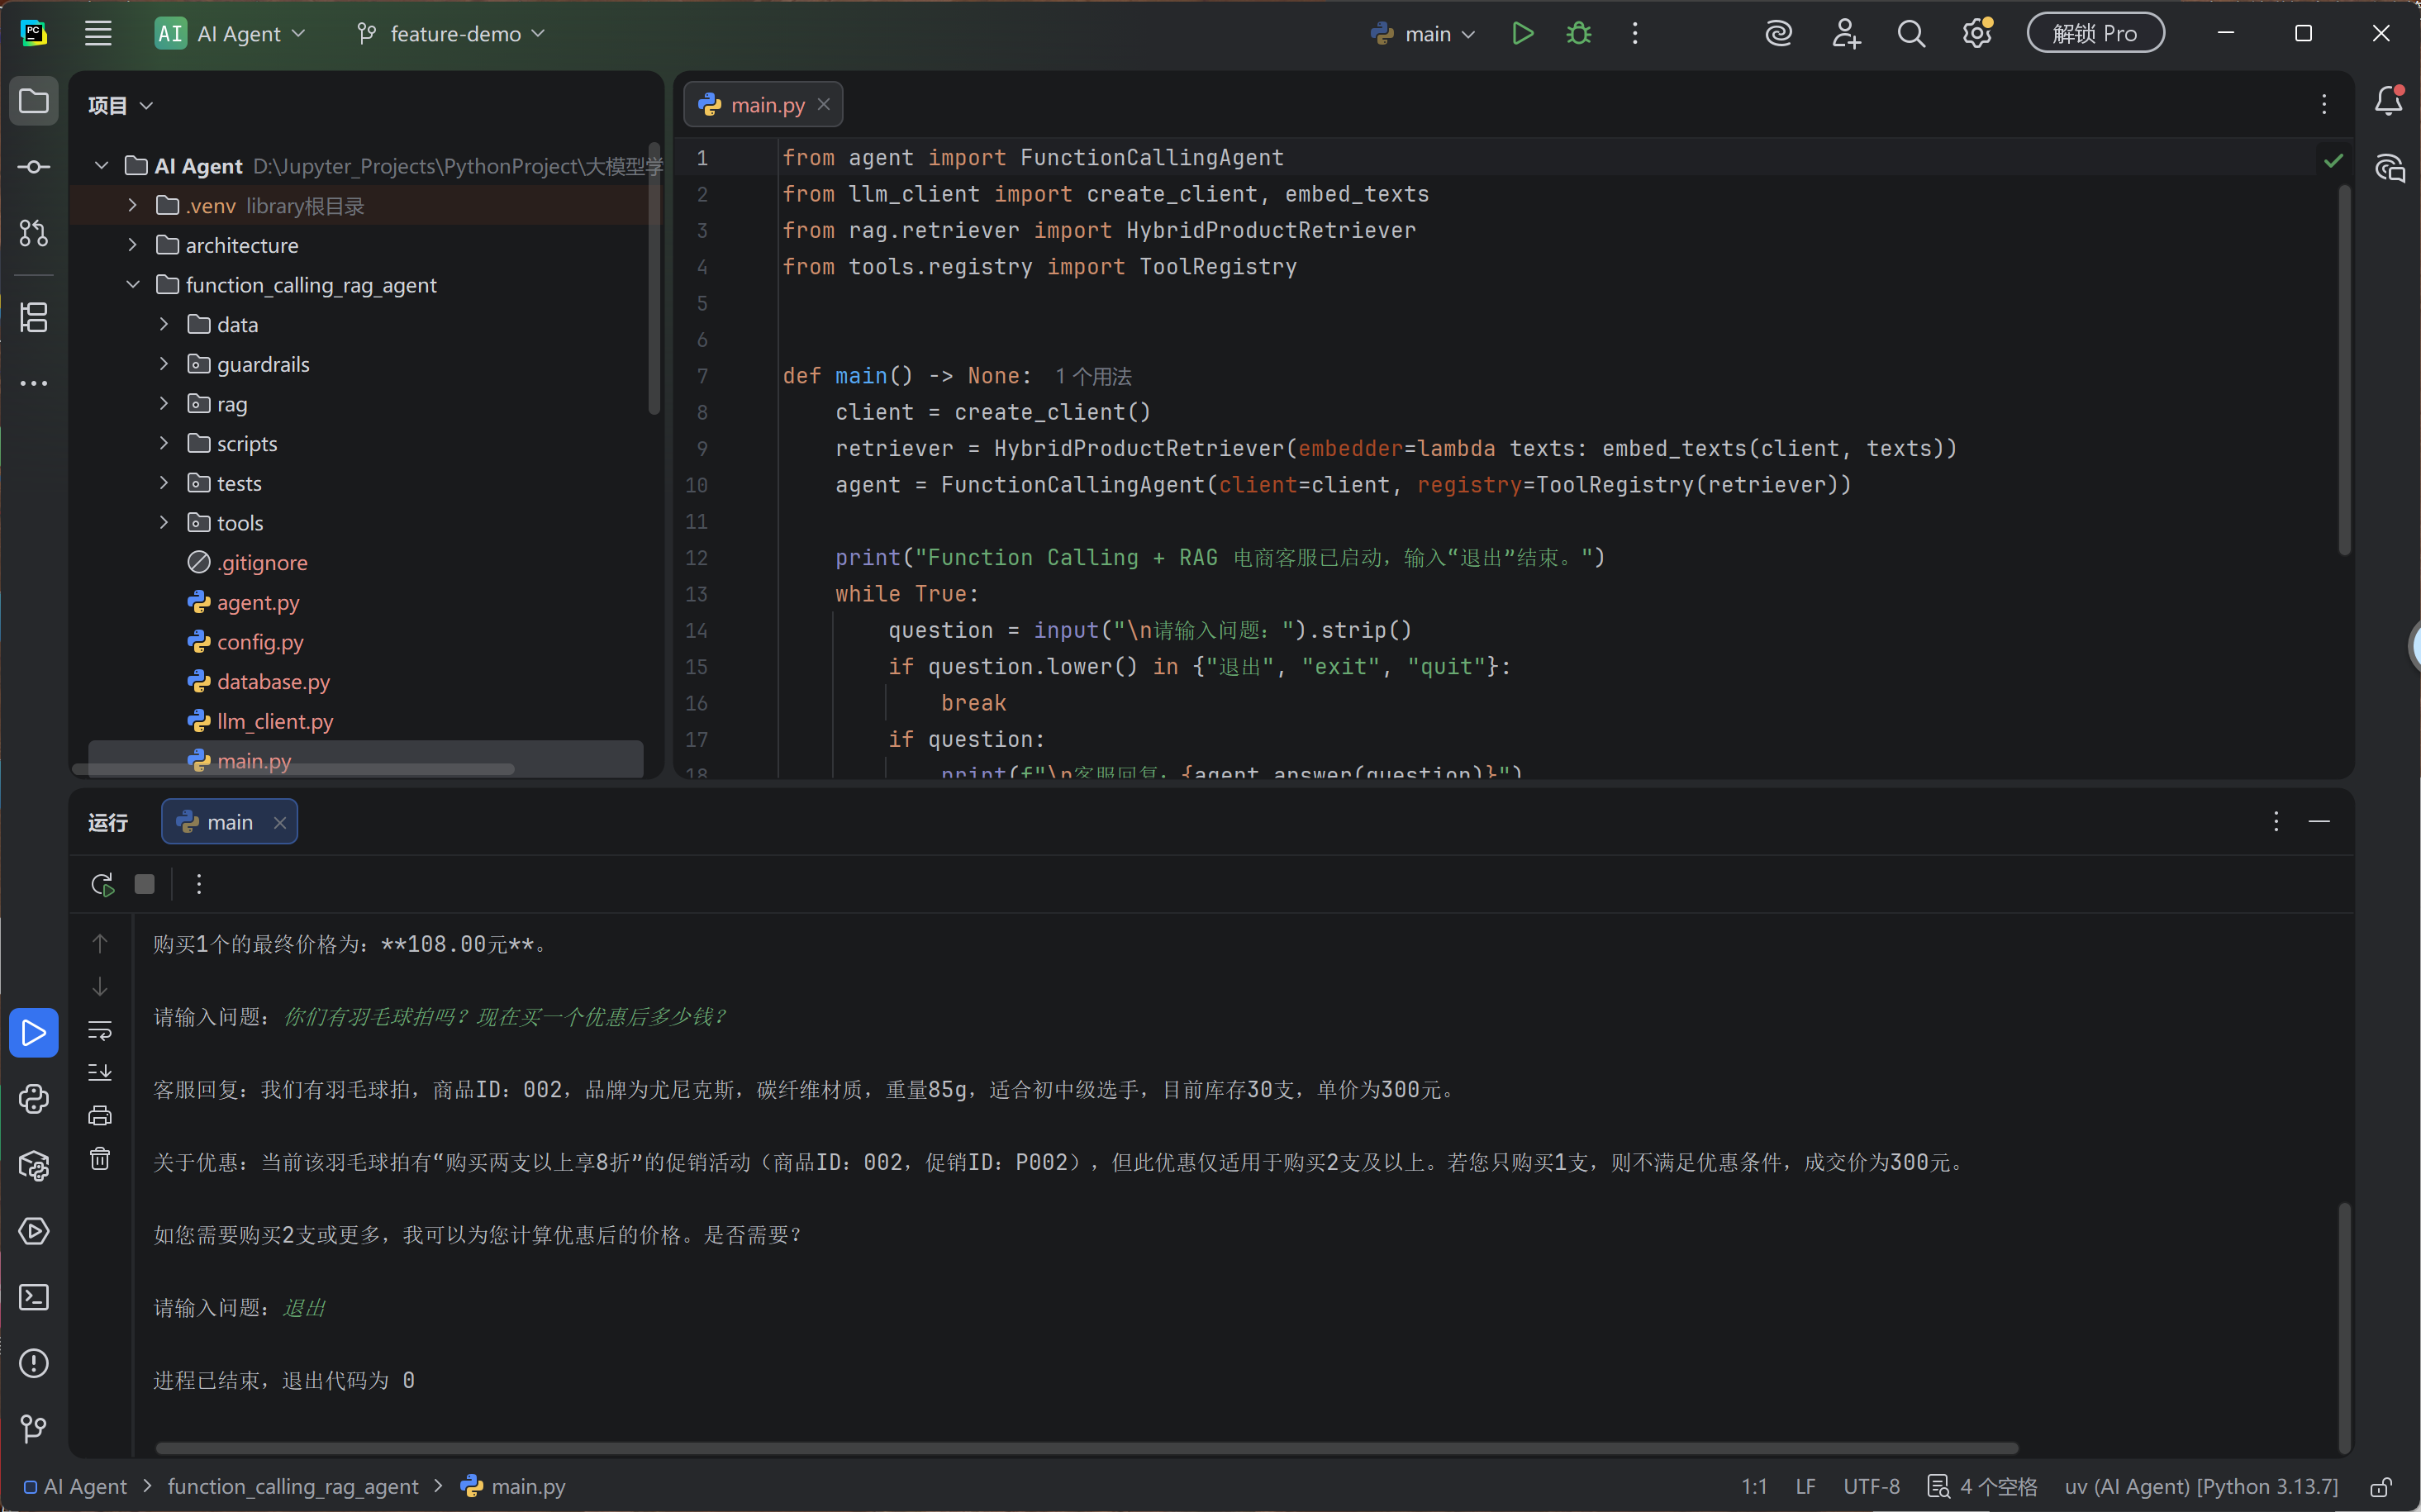Expand the rag folder

[x=164, y=404]
